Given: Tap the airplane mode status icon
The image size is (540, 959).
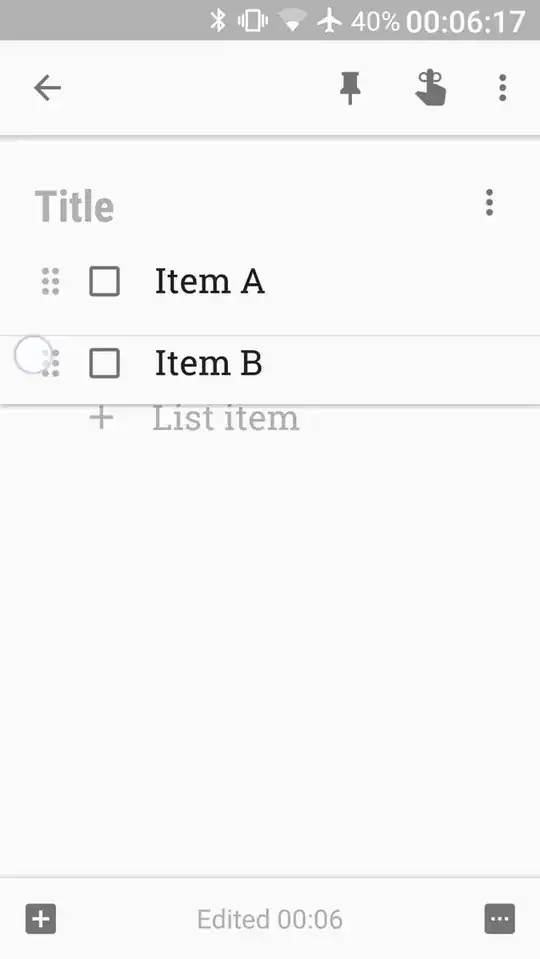Looking at the screenshot, I should 329,21.
